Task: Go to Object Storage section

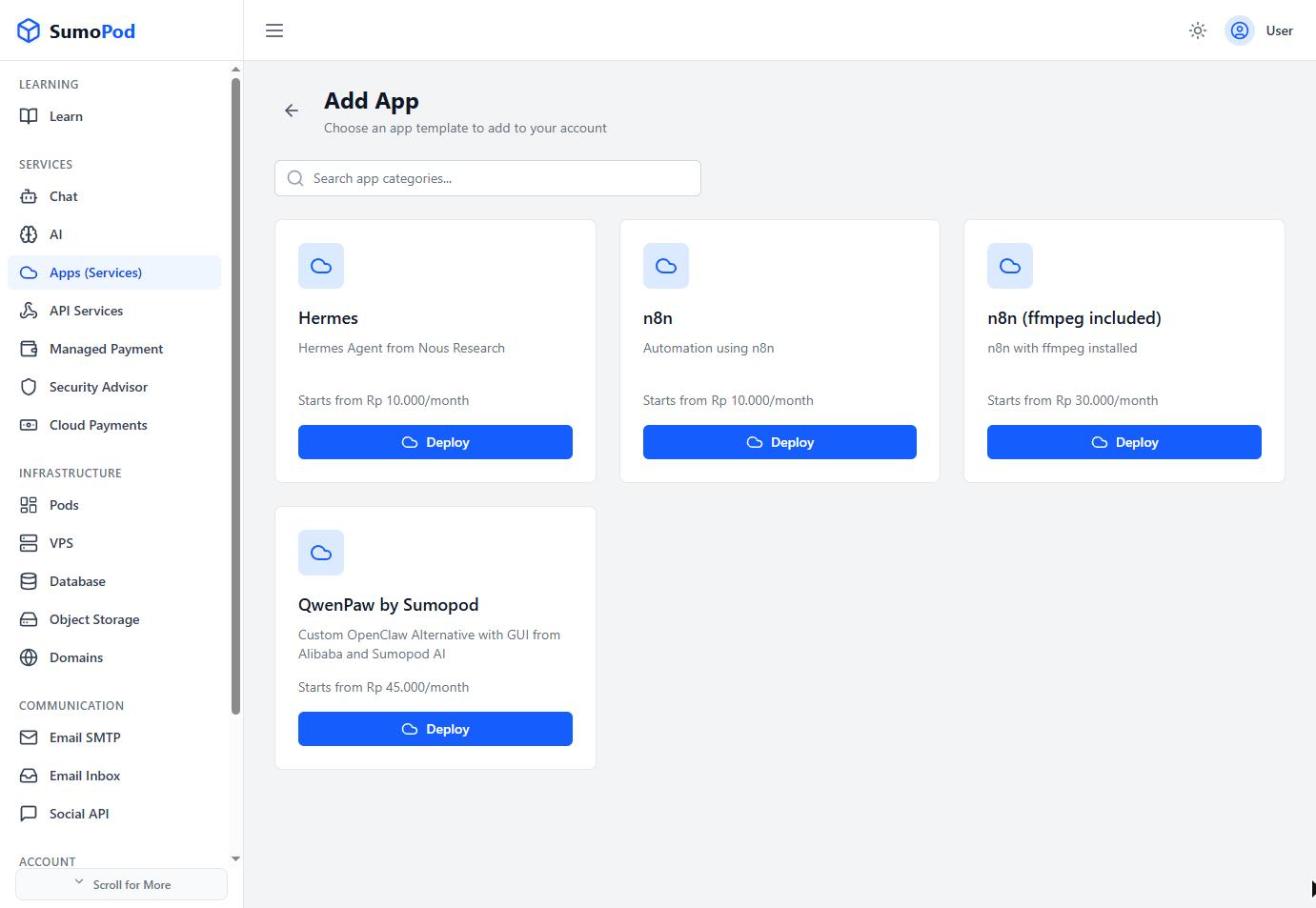Action: (x=114, y=619)
